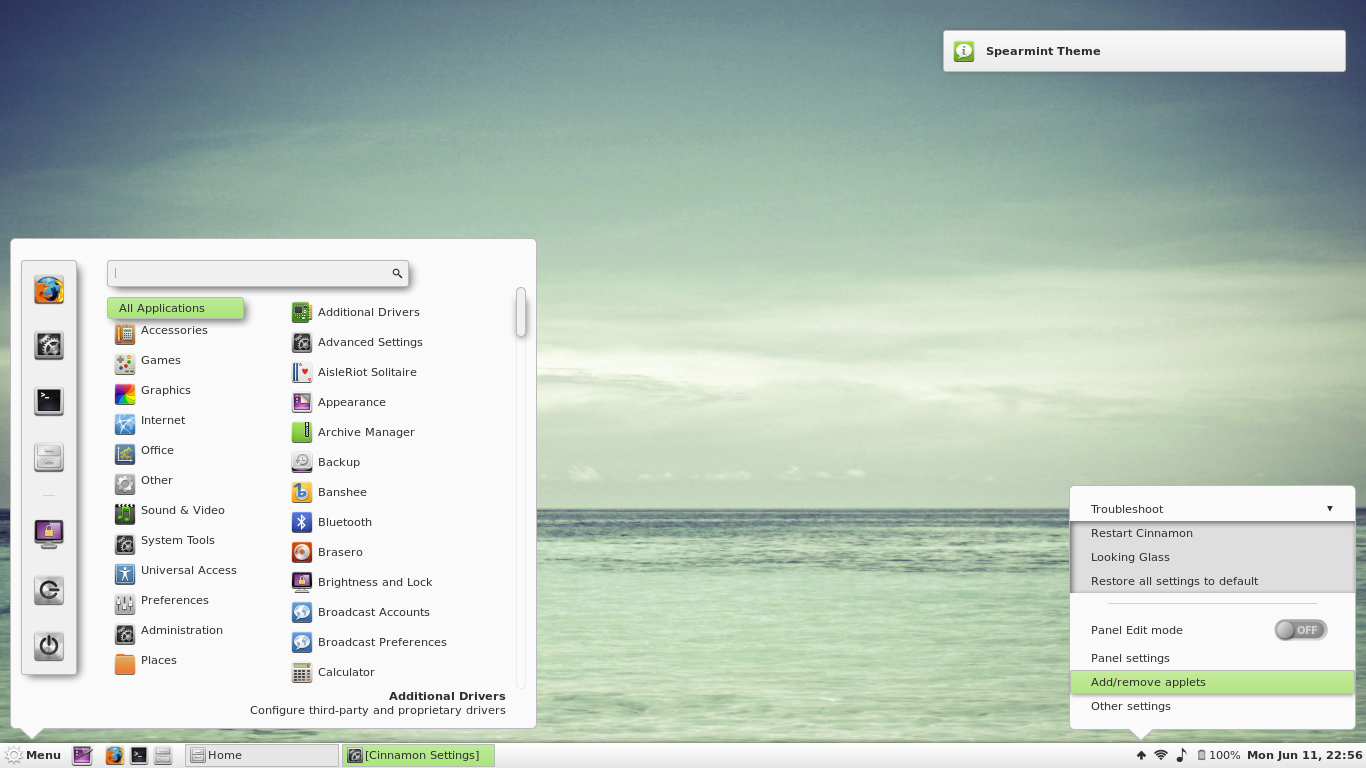Click the Shutdown power icon in sidebar

pyautogui.click(x=49, y=645)
